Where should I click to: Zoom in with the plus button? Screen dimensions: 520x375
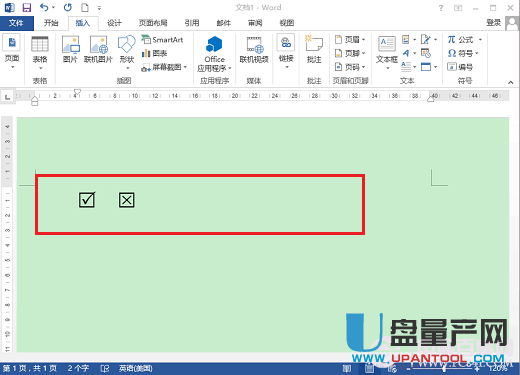coord(477,369)
